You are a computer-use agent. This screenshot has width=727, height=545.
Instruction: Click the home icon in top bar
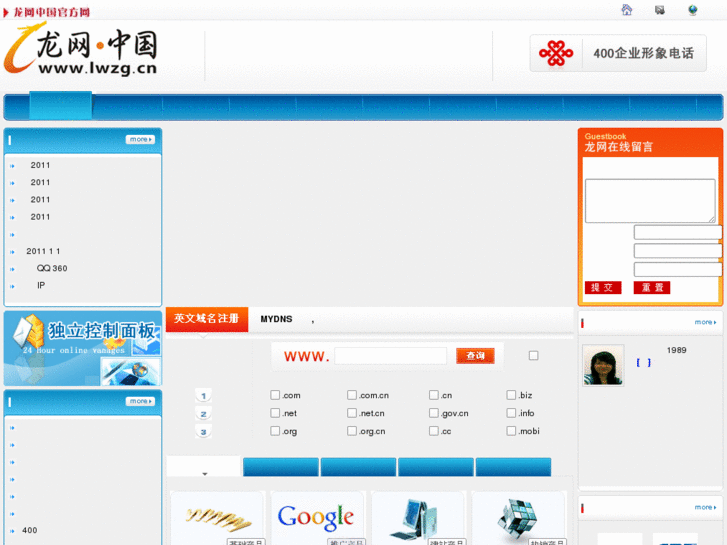point(627,10)
